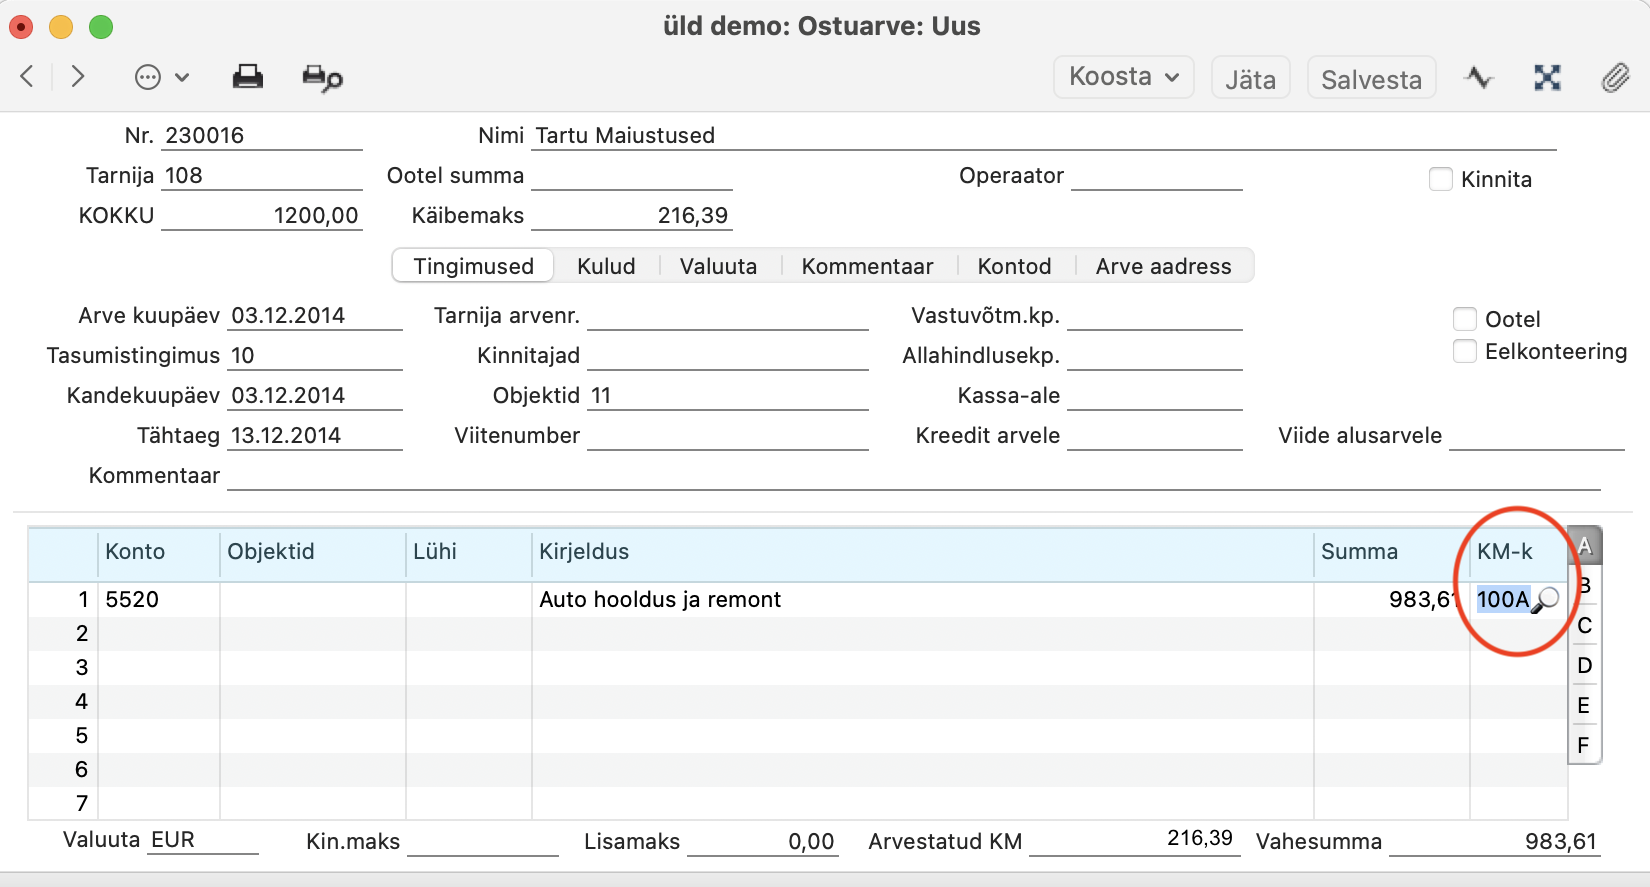Screen dimensions: 1650x887
Task: Switch to the Kontod tab
Action: pyautogui.click(x=1014, y=266)
